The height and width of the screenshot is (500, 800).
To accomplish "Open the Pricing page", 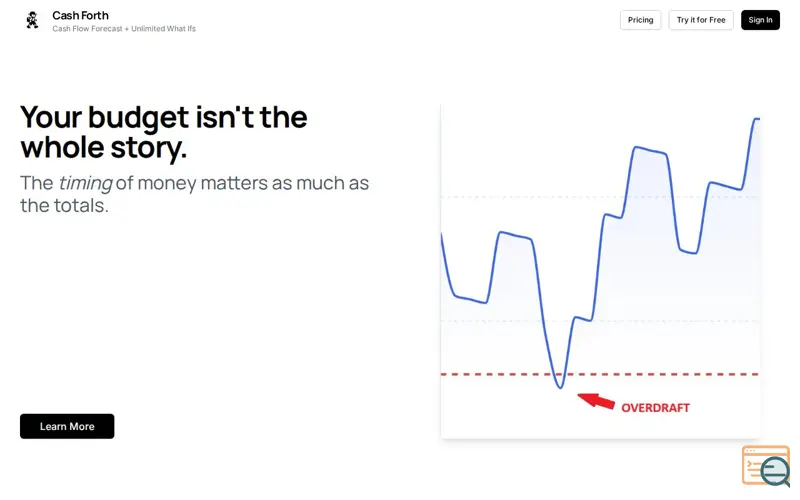I will pyautogui.click(x=640, y=20).
